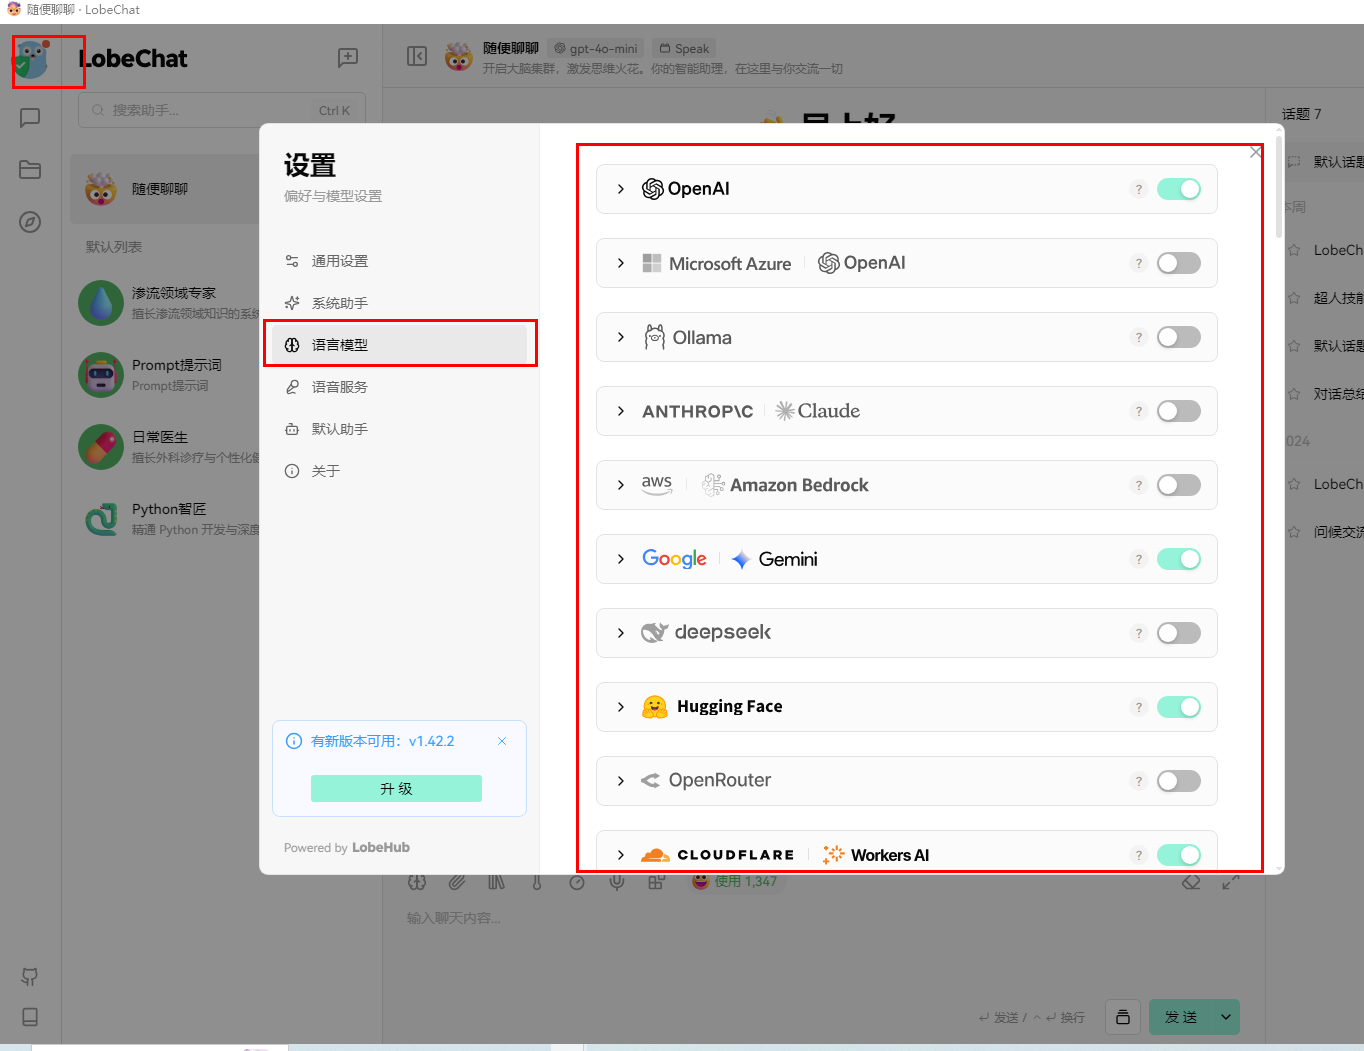Enable the Anthropic Claude switch

1179,411
